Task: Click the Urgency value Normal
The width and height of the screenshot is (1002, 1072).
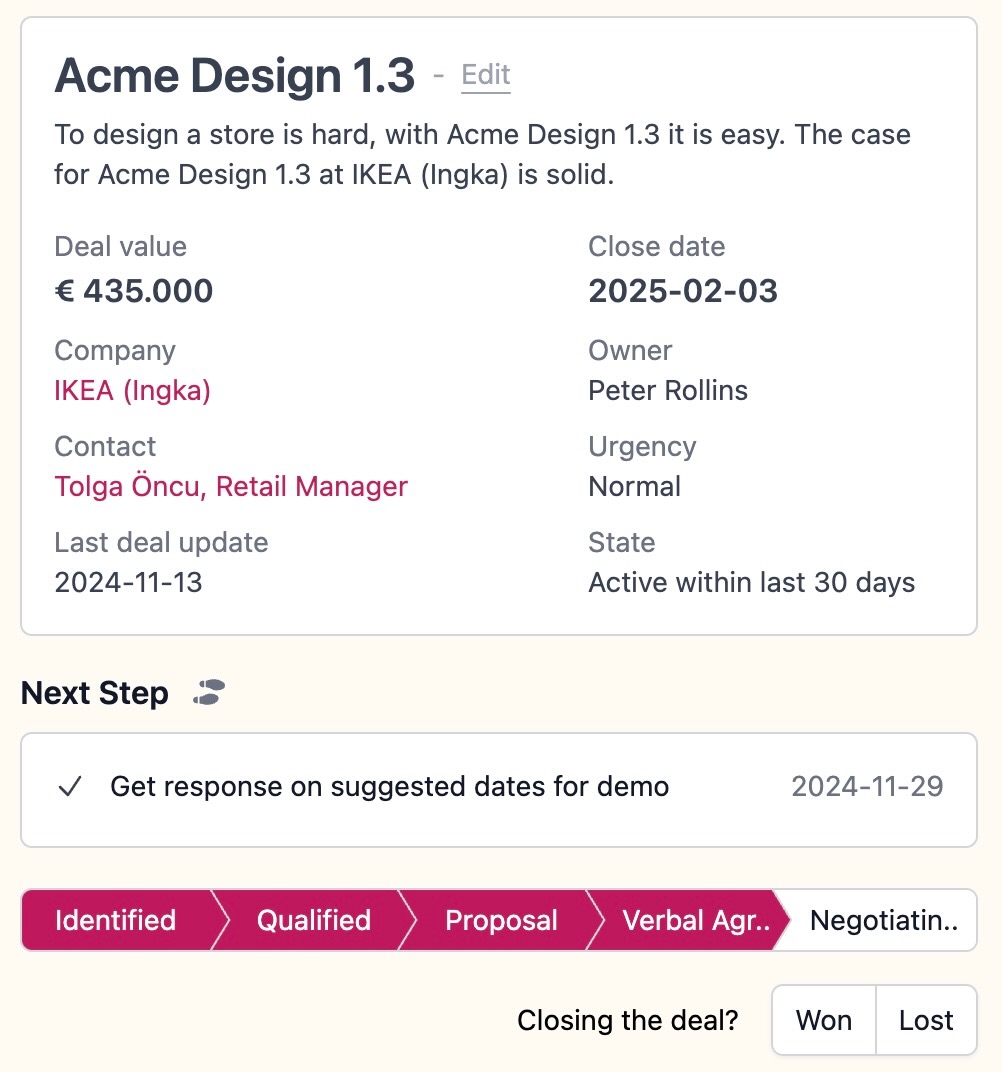Action: (635, 487)
